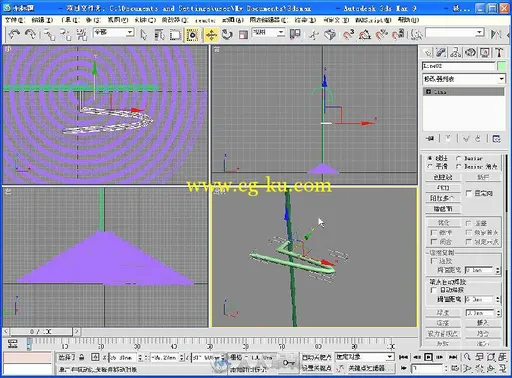Screen dimensions: 512x378
Task: Click the current frame number field
Action: click(427, 368)
